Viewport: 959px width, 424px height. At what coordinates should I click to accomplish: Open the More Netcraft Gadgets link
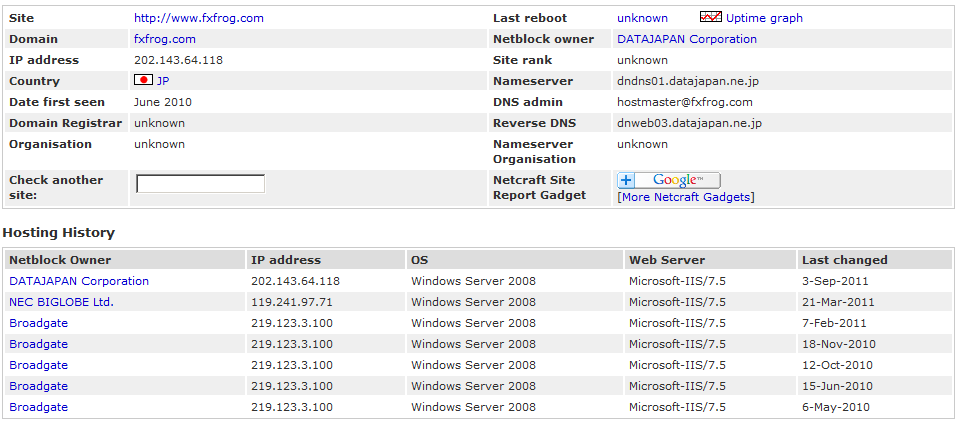[686, 197]
